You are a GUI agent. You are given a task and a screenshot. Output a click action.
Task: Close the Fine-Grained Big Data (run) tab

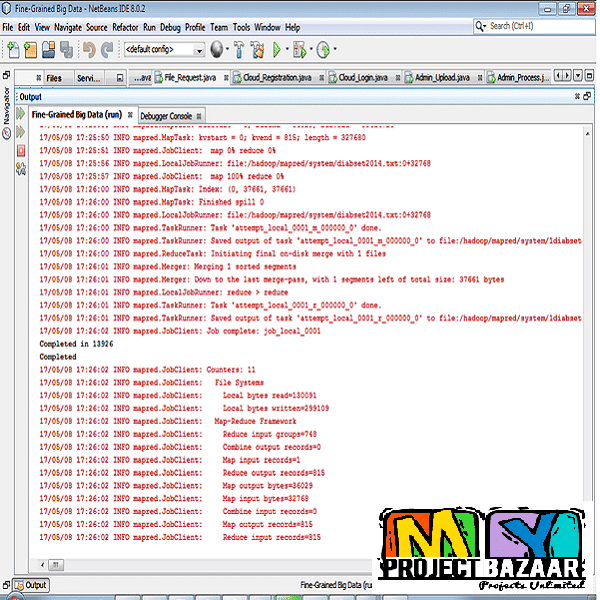coord(129,115)
